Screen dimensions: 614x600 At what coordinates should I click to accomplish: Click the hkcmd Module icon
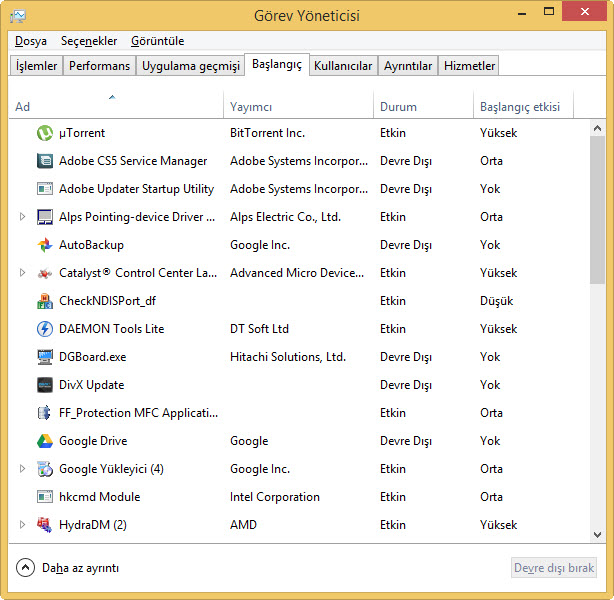pos(45,497)
